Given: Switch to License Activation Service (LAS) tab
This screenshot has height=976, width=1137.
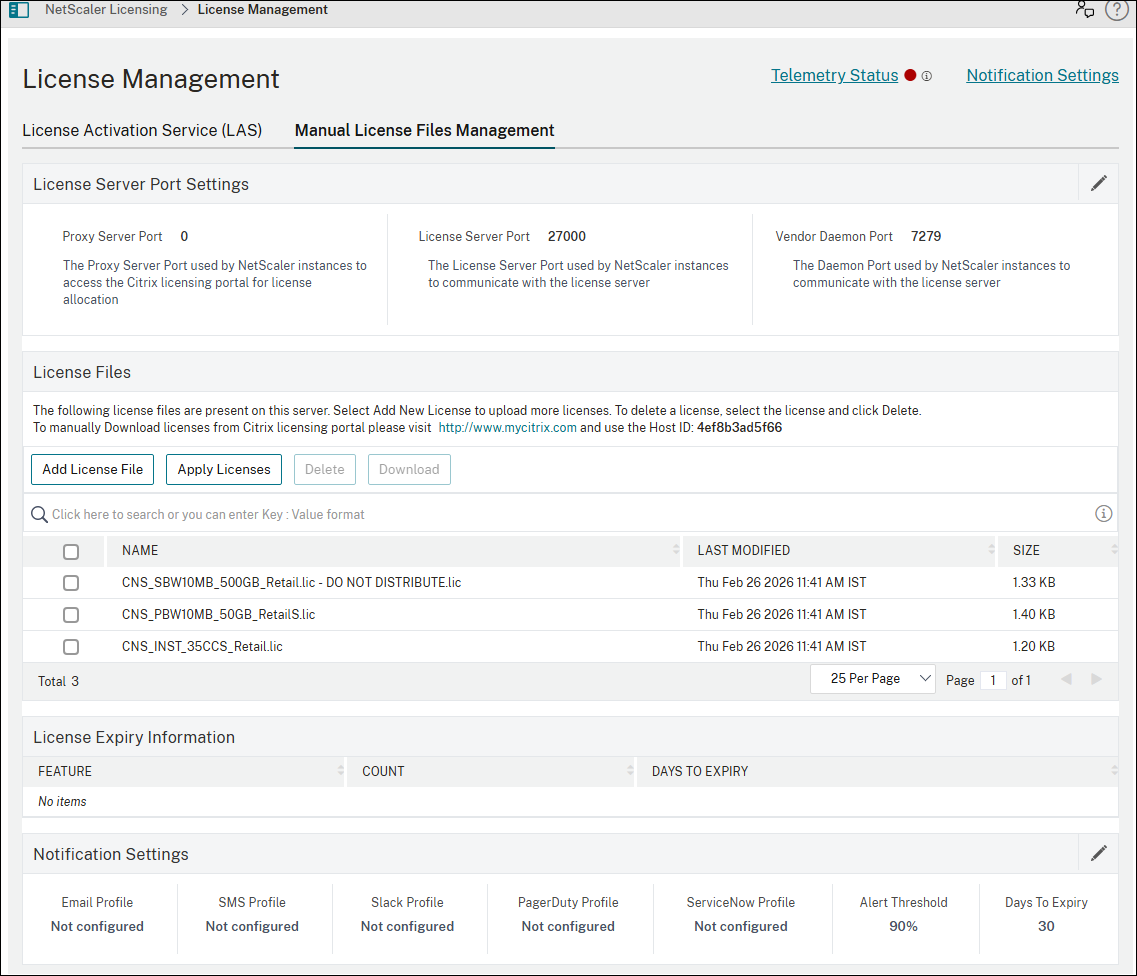Looking at the screenshot, I should (142, 131).
